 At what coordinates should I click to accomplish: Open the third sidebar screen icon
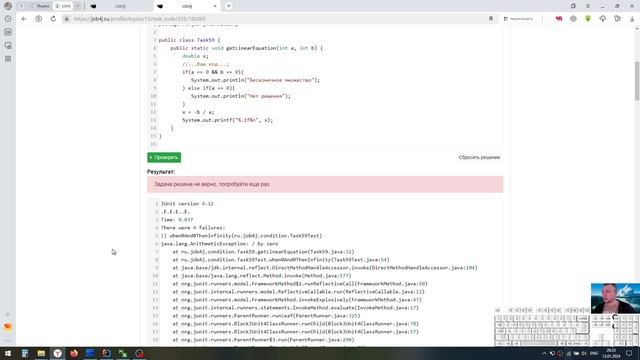[8, 45]
